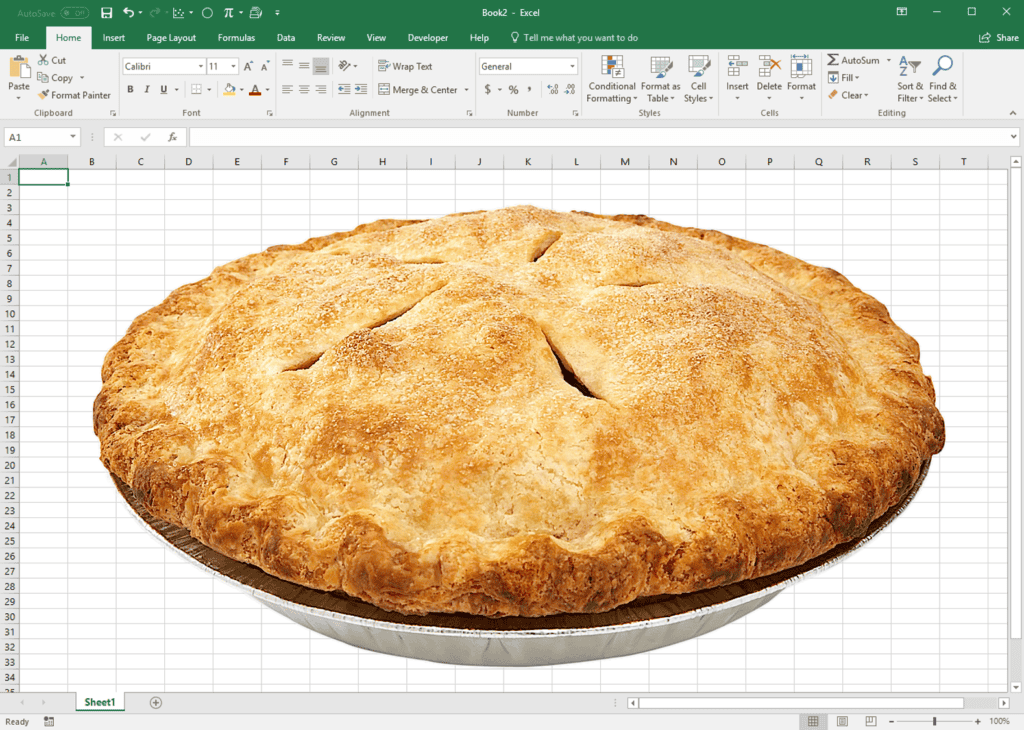
Task: Align text to the left
Action: point(287,89)
